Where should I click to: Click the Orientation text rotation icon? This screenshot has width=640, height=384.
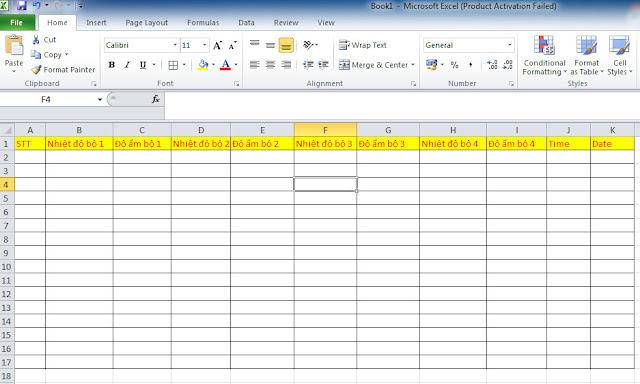click(309, 45)
